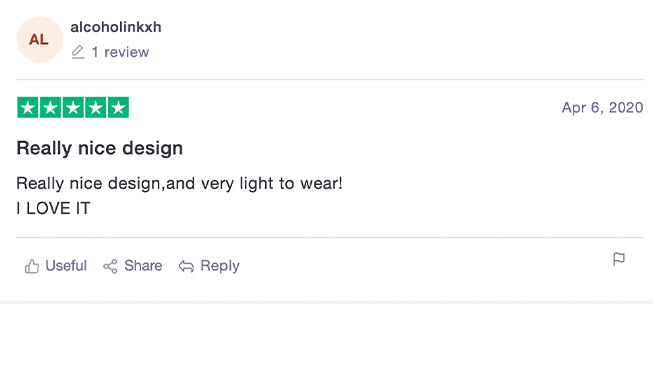The width and height of the screenshot is (653, 374).
Task: Click the review body text paragraph
Action: tap(179, 196)
